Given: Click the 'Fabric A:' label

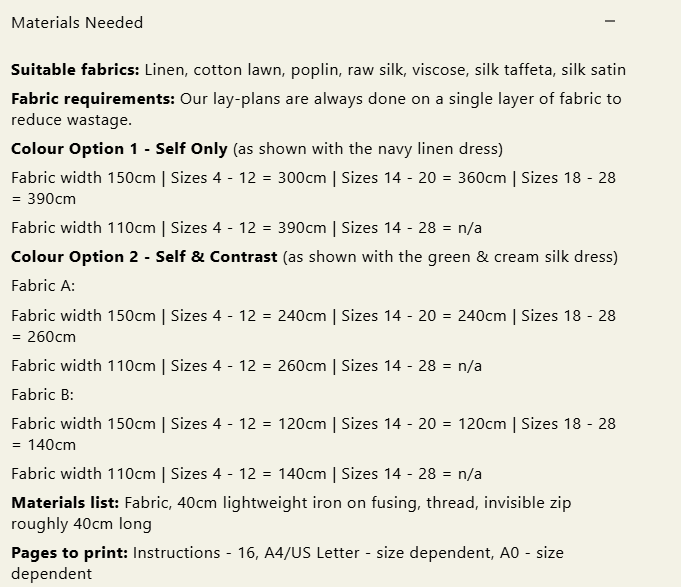Looking at the screenshot, I should pos(43,286).
